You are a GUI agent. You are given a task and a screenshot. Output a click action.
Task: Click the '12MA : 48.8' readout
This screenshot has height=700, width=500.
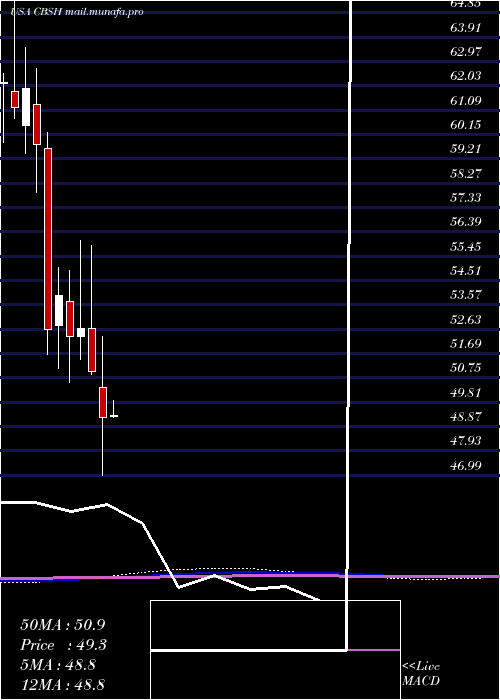[62, 684]
